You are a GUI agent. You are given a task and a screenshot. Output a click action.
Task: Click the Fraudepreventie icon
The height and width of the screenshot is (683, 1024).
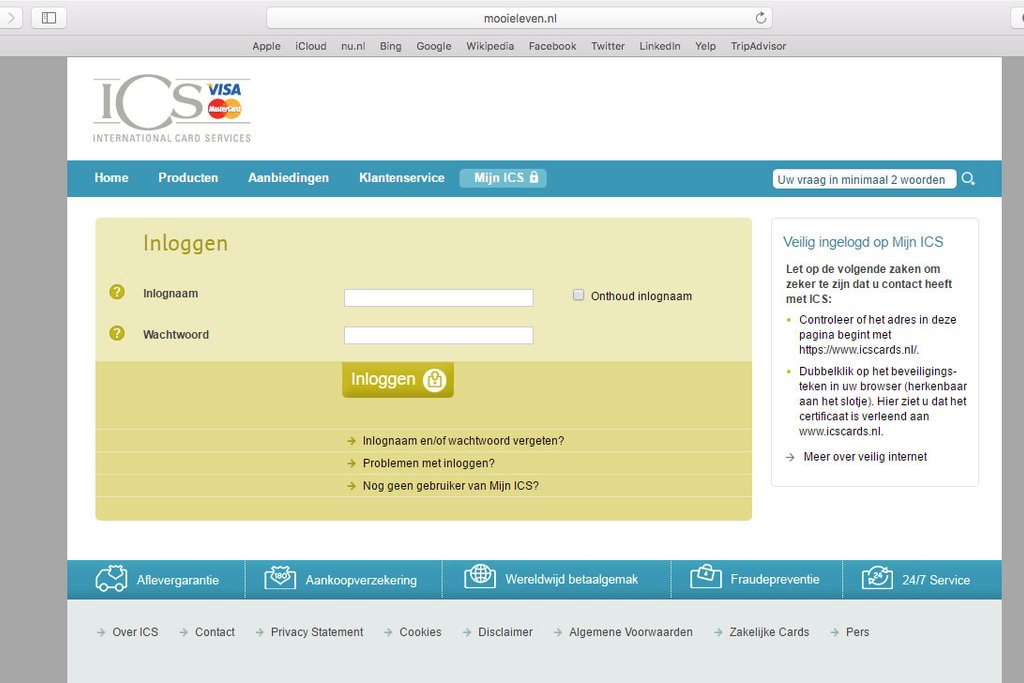pos(706,577)
